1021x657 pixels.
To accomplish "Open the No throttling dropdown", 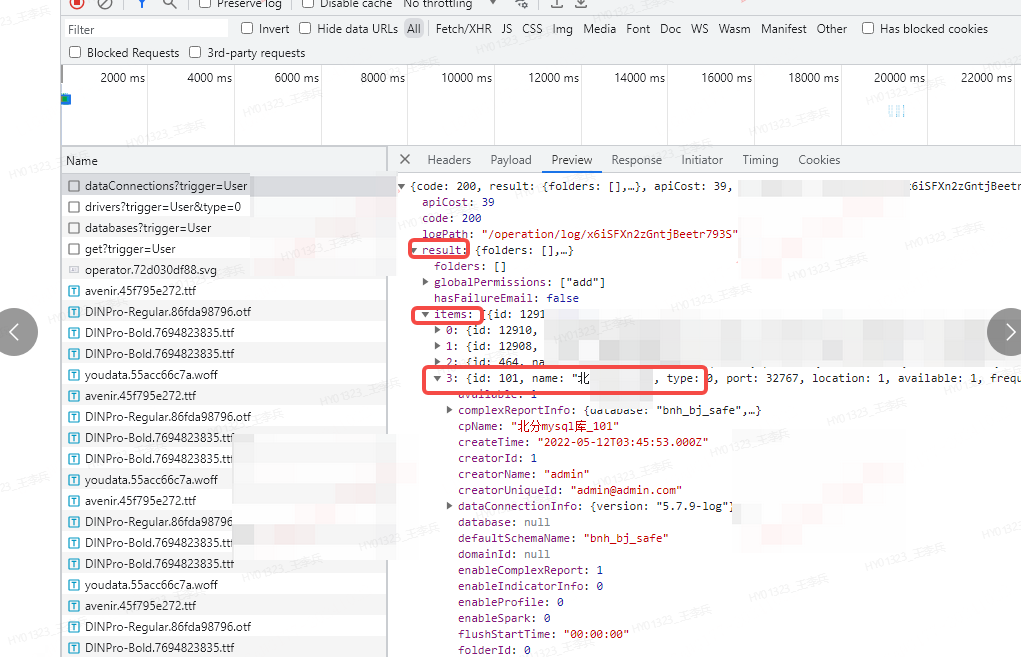I will pos(450,4).
